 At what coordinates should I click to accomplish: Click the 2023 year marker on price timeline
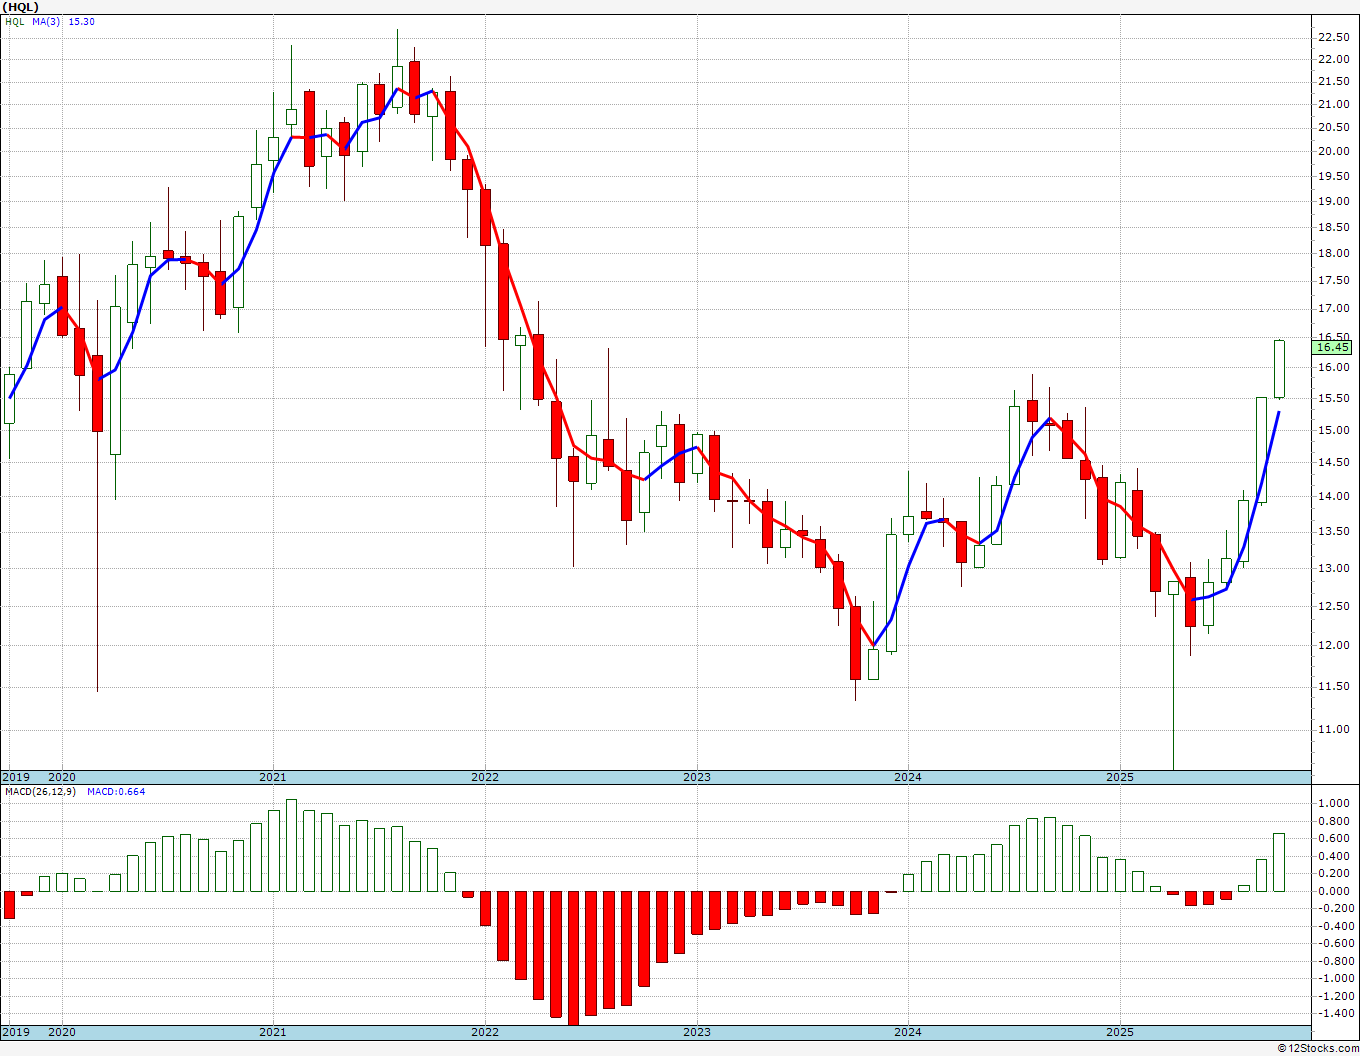[697, 777]
